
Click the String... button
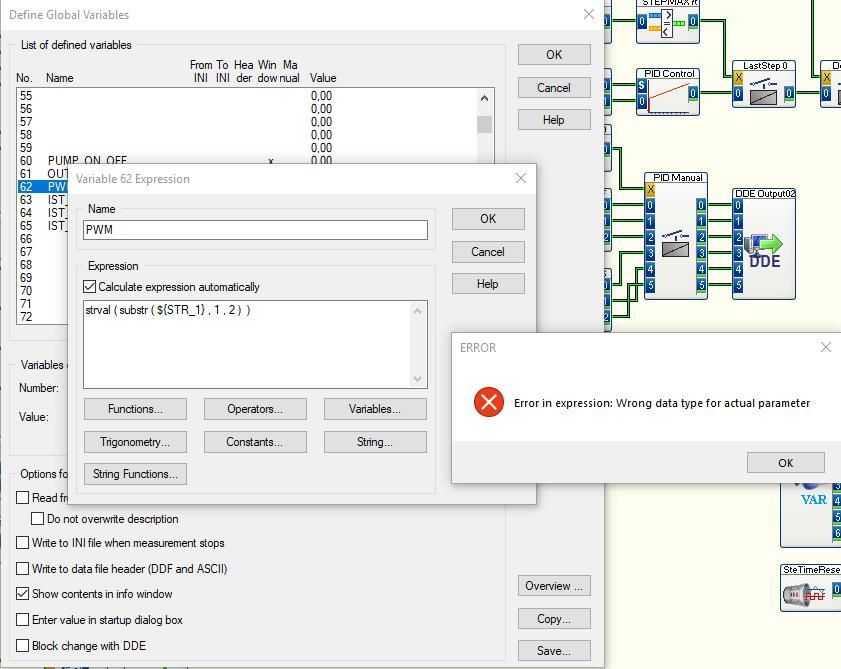pos(375,442)
